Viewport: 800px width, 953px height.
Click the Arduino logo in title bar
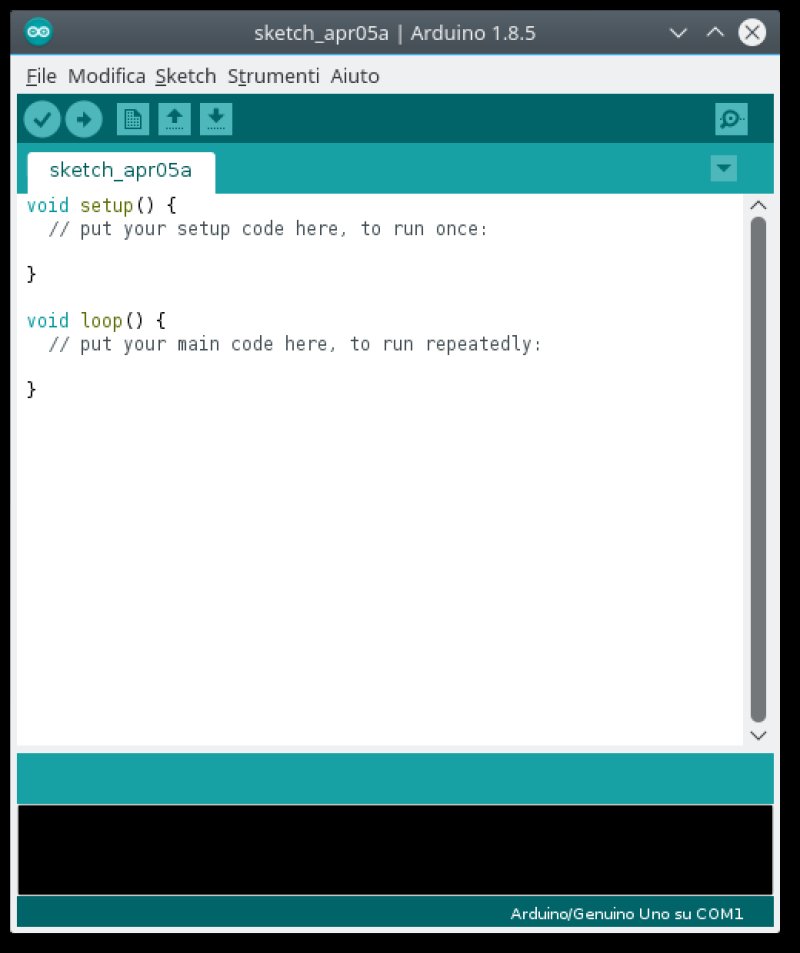click(38, 32)
